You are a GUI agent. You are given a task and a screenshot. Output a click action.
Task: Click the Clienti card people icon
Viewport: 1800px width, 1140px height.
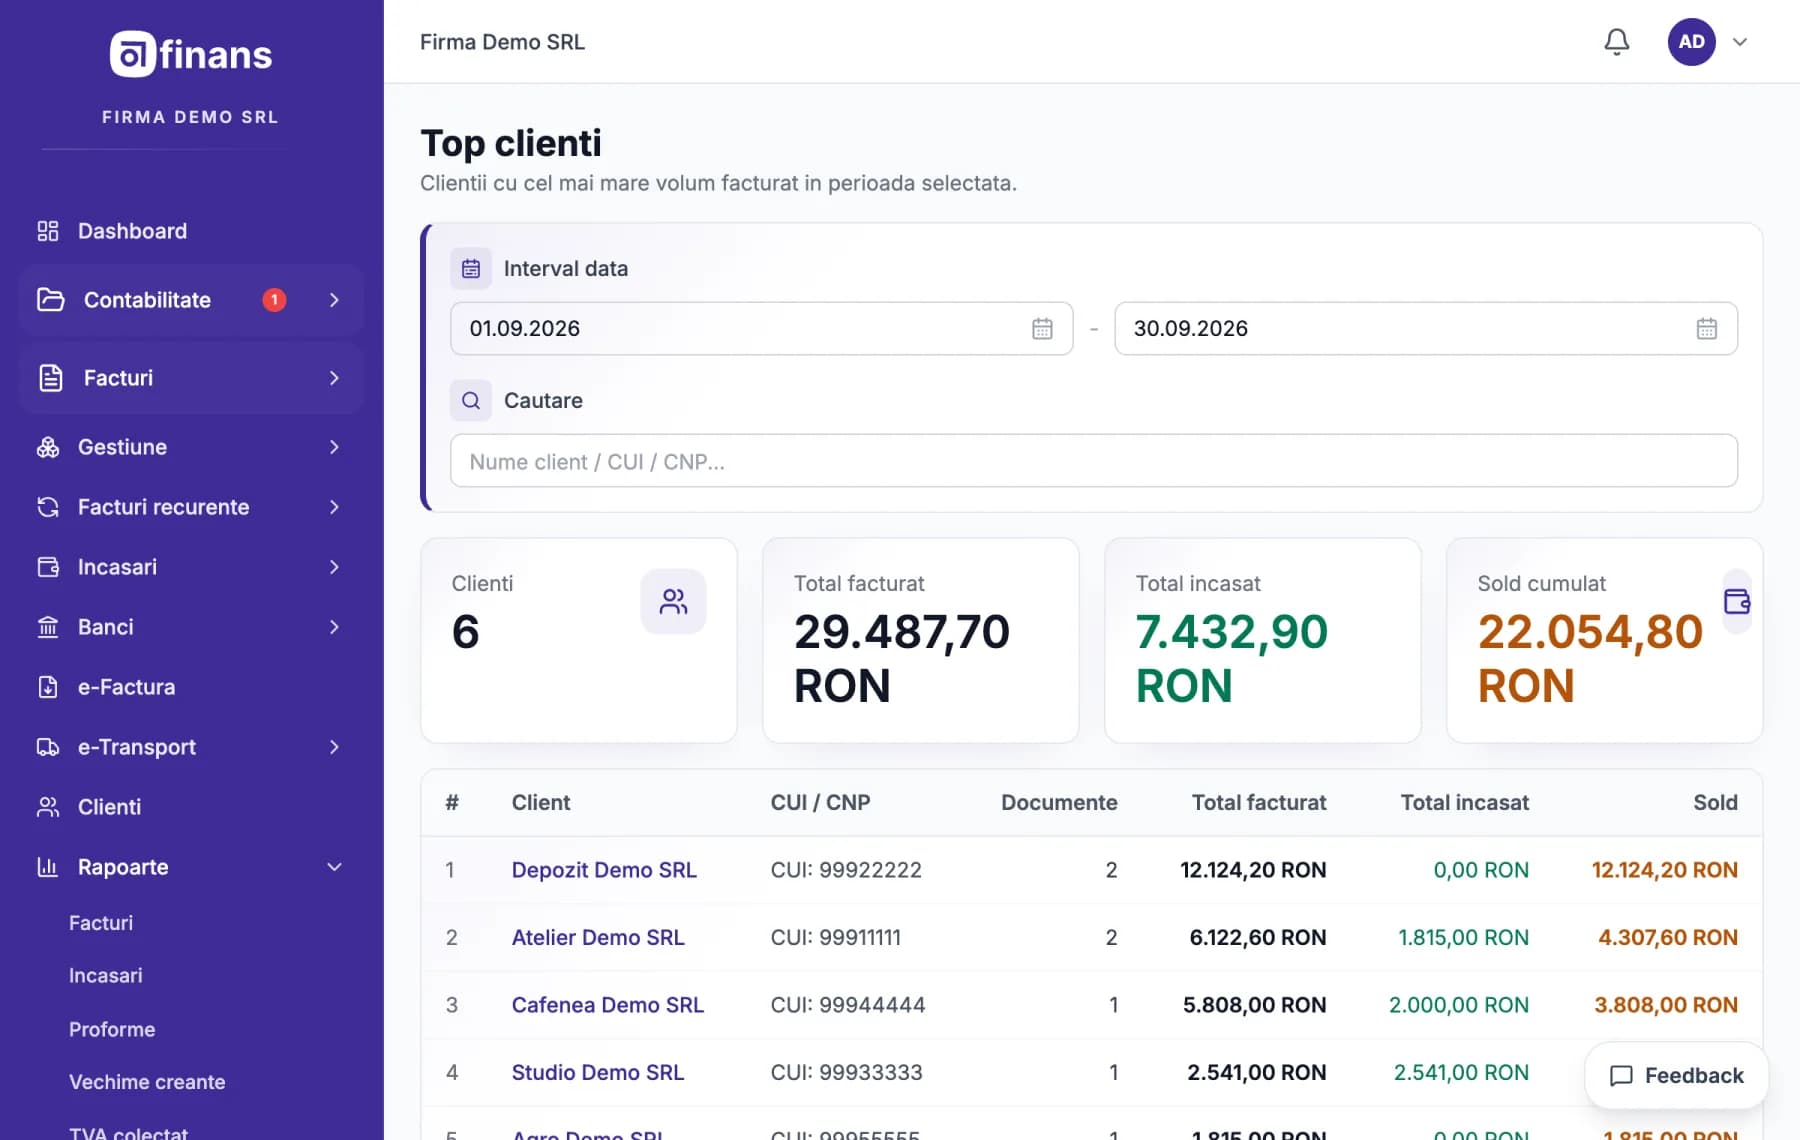[673, 601]
